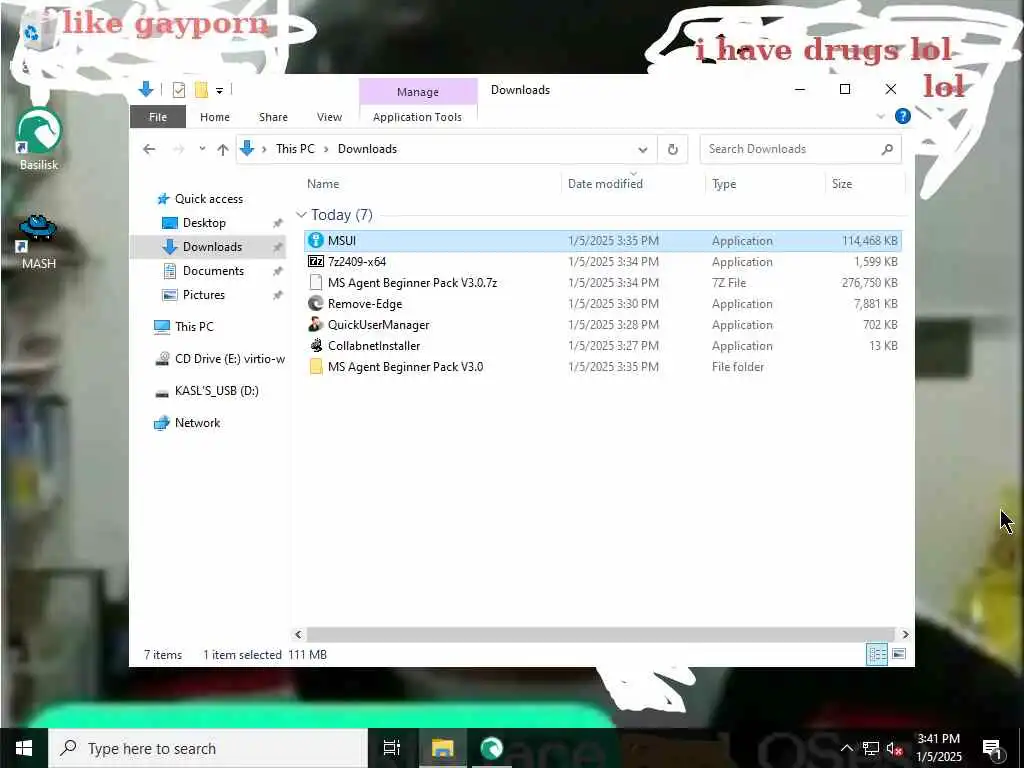Click the Properties quick access toolbar icon
The width and height of the screenshot is (1024, 768).
click(x=178, y=90)
